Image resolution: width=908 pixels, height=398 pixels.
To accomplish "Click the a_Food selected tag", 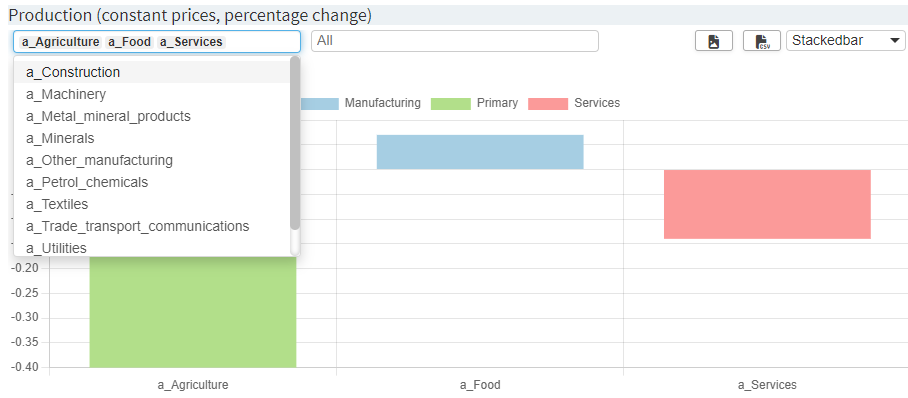I will pyautogui.click(x=129, y=42).
